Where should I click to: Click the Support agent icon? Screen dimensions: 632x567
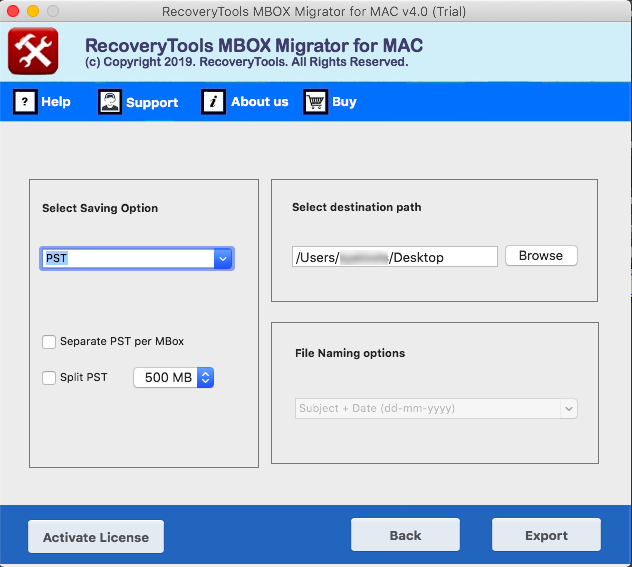[x=110, y=102]
